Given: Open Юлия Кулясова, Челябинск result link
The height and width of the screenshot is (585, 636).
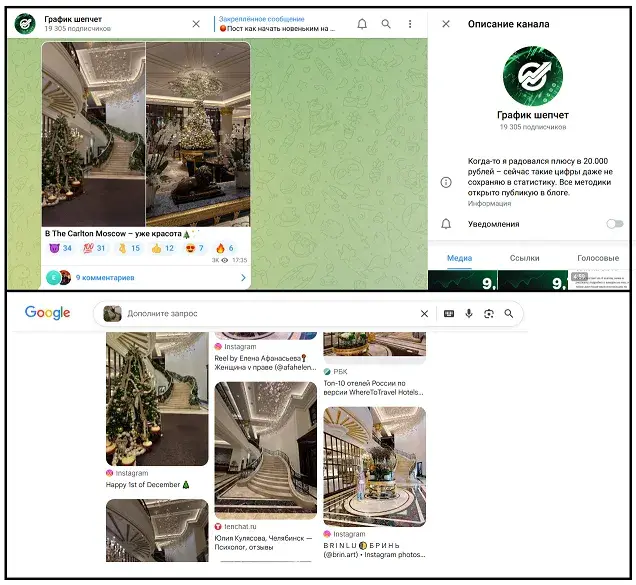Looking at the screenshot, I should (x=263, y=543).
